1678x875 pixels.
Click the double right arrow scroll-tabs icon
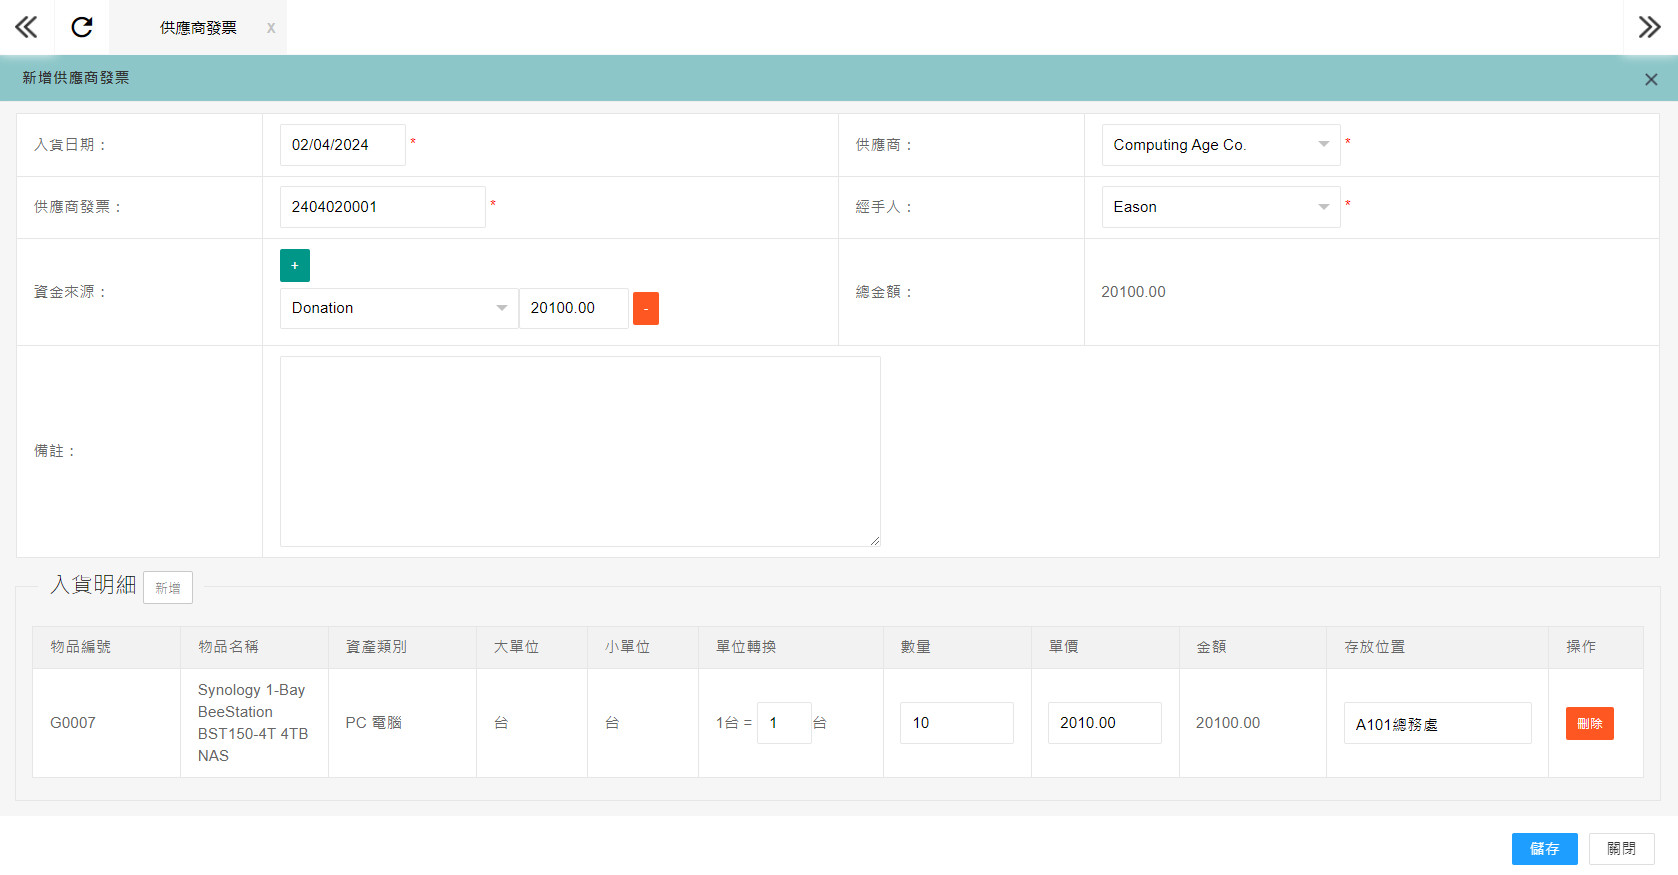1649,27
